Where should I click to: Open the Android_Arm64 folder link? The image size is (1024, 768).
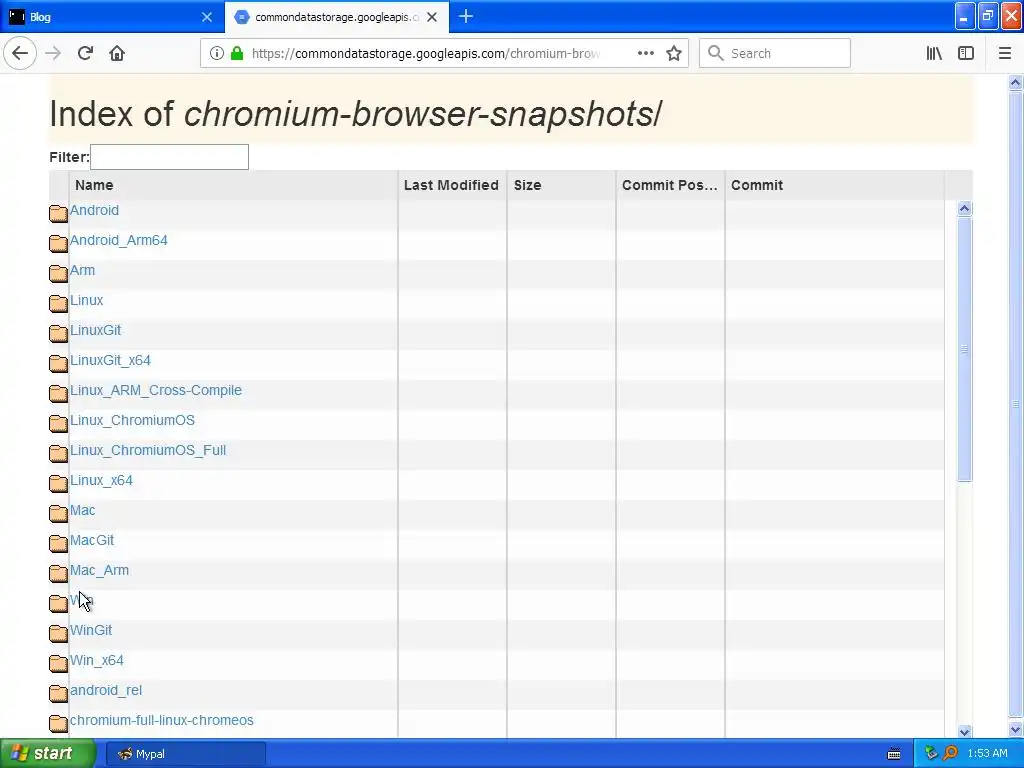point(119,240)
